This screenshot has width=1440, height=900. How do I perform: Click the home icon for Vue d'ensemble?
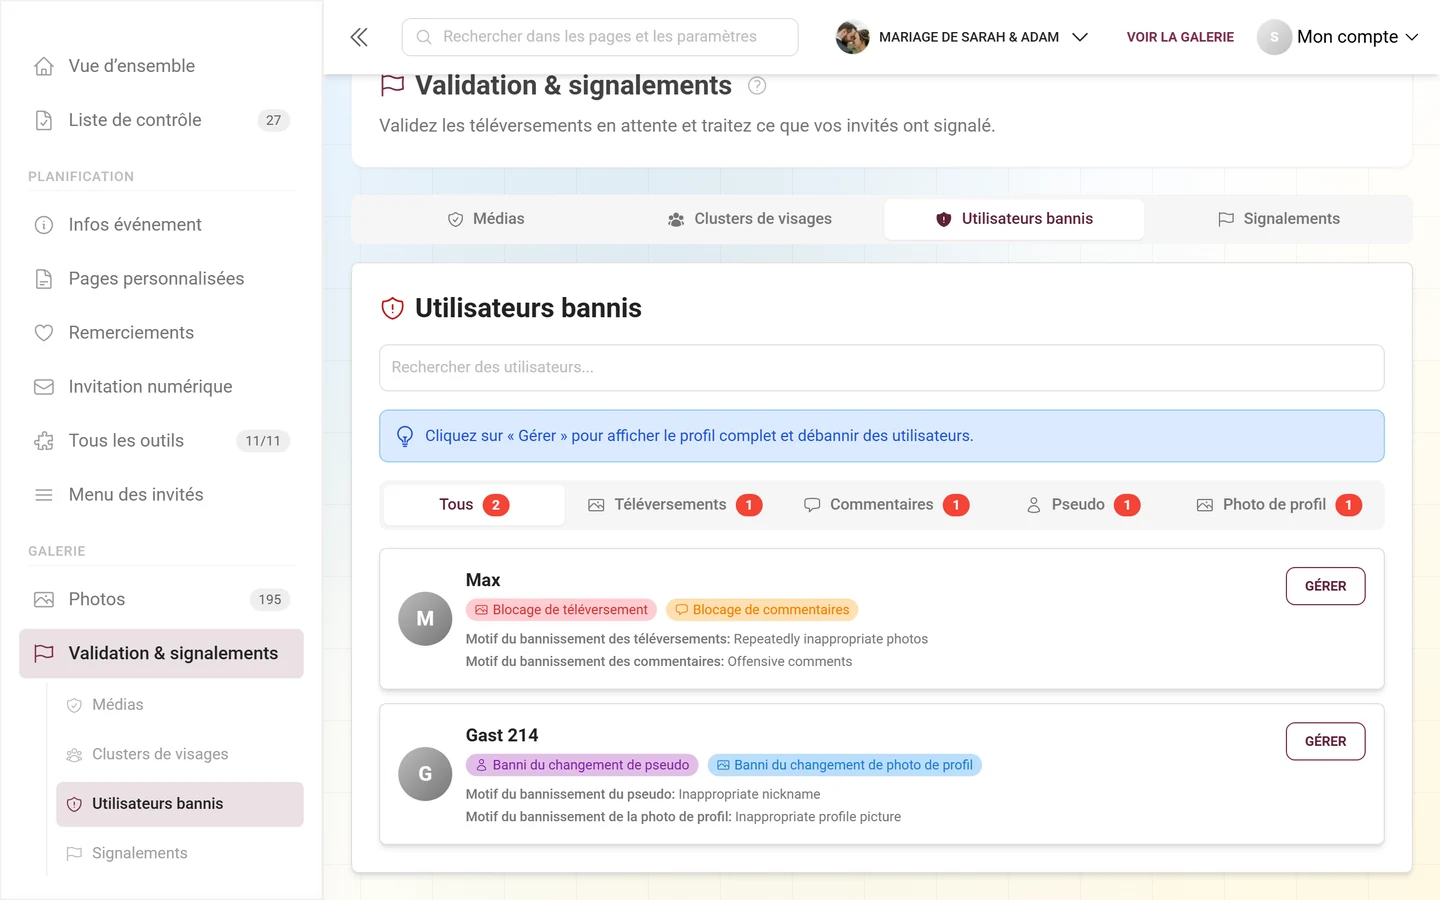44,66
